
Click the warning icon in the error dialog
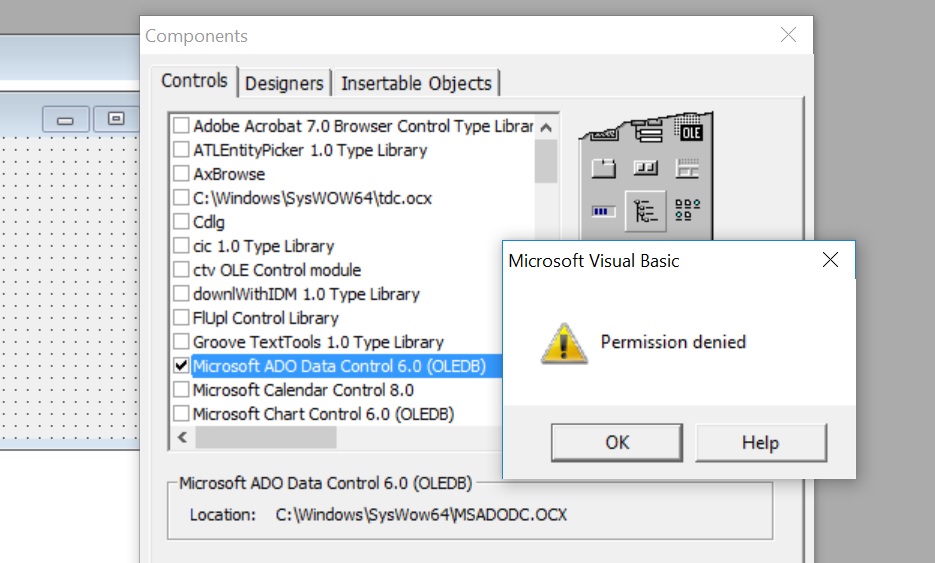coord(564,344)
